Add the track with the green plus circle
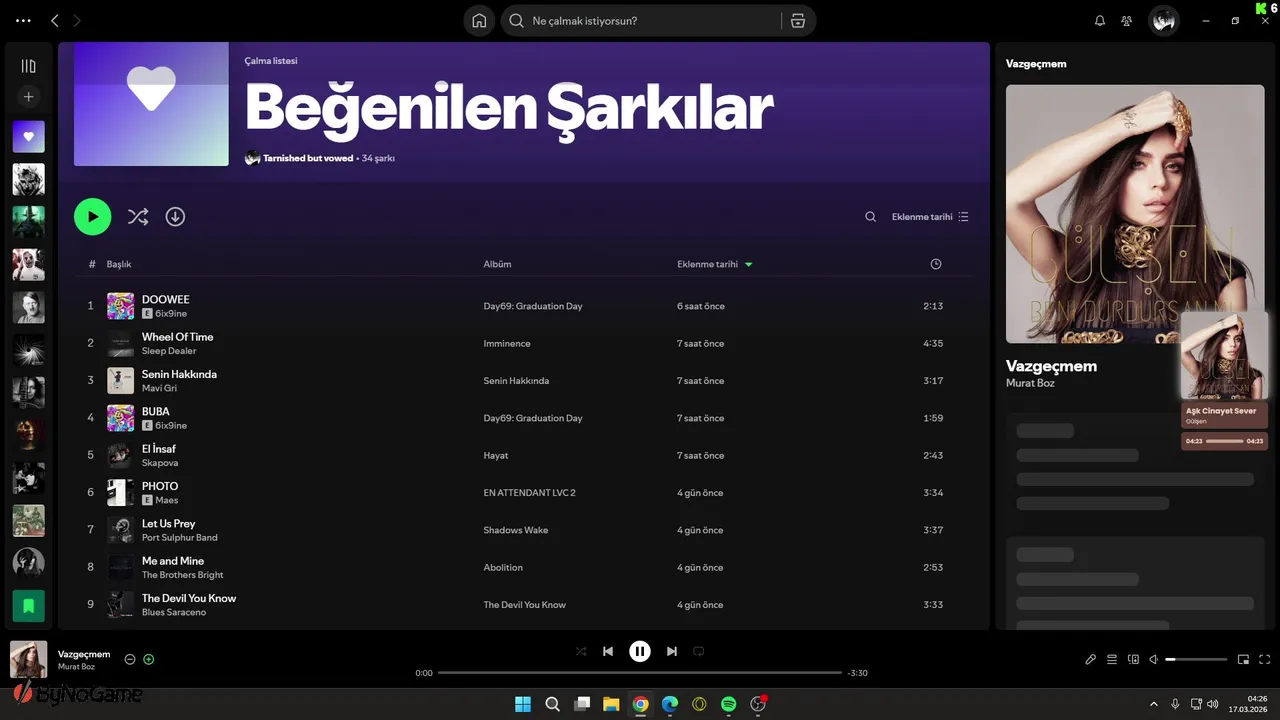 click(x=149, y=659)
